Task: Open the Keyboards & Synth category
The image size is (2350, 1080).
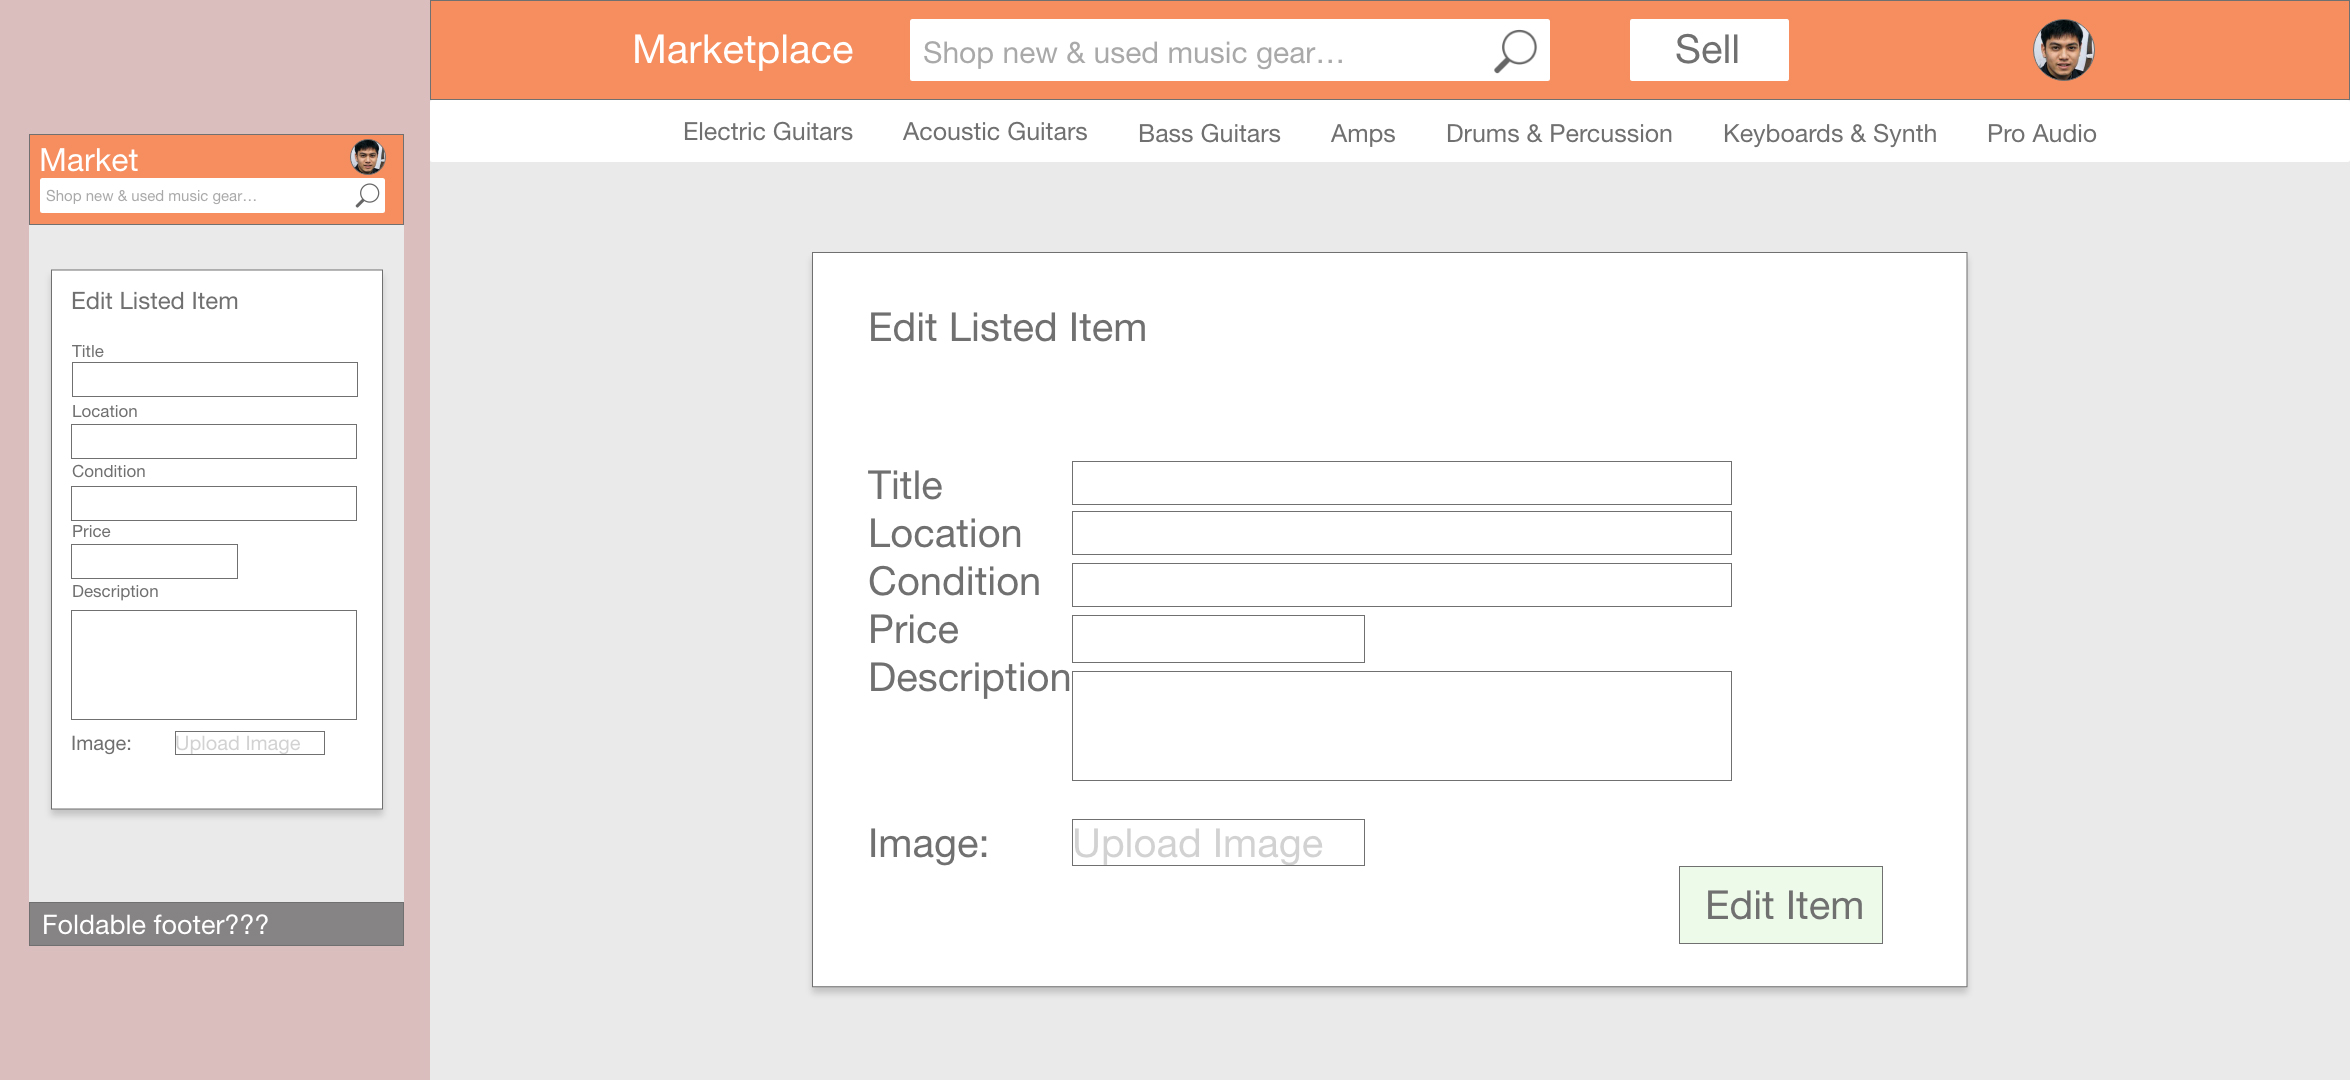Action: point(1829,134)
